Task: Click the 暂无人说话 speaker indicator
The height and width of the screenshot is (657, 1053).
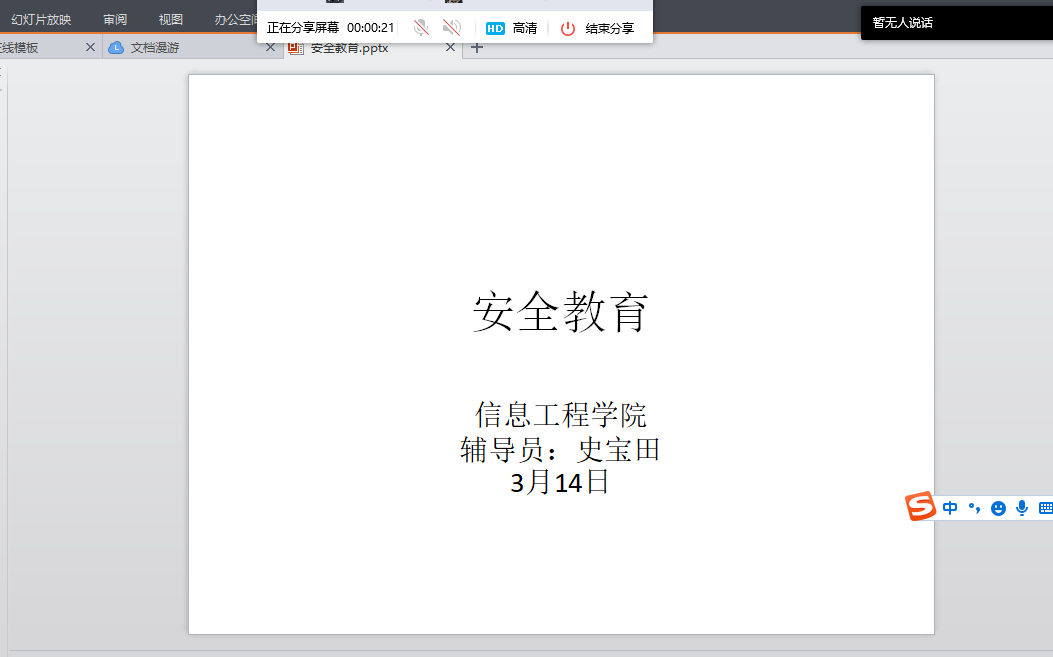Action: pos(902,23)
